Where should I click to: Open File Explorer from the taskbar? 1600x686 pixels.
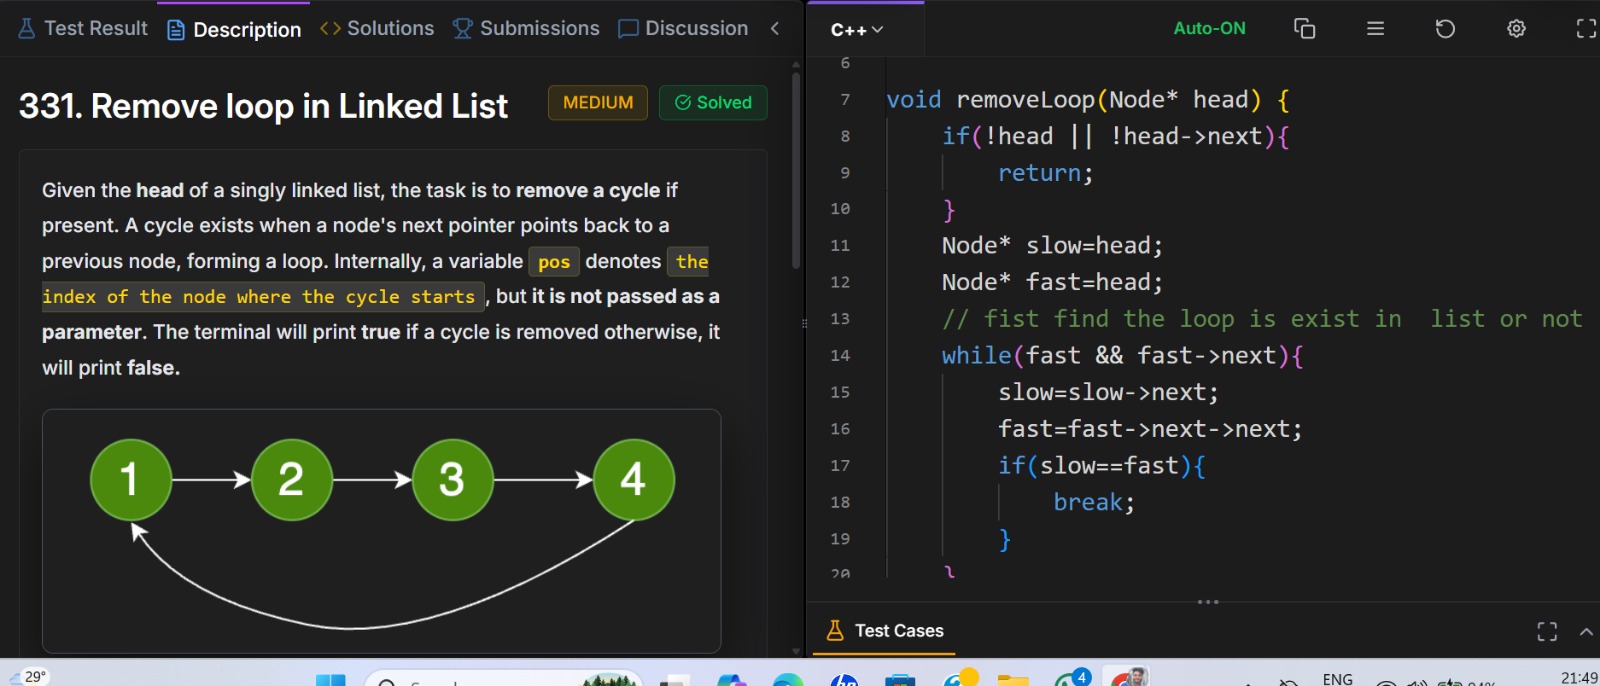(1013, 680)
